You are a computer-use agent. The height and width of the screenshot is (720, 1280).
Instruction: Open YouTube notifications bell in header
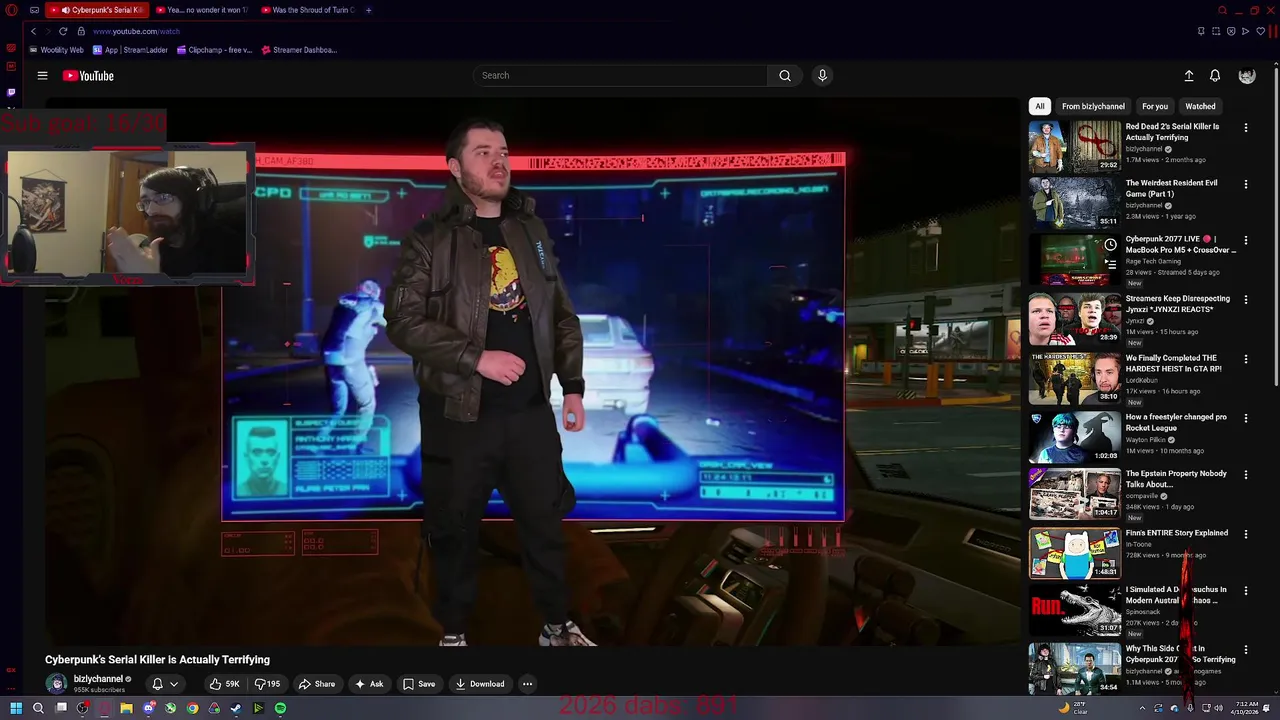[1215, 76]
